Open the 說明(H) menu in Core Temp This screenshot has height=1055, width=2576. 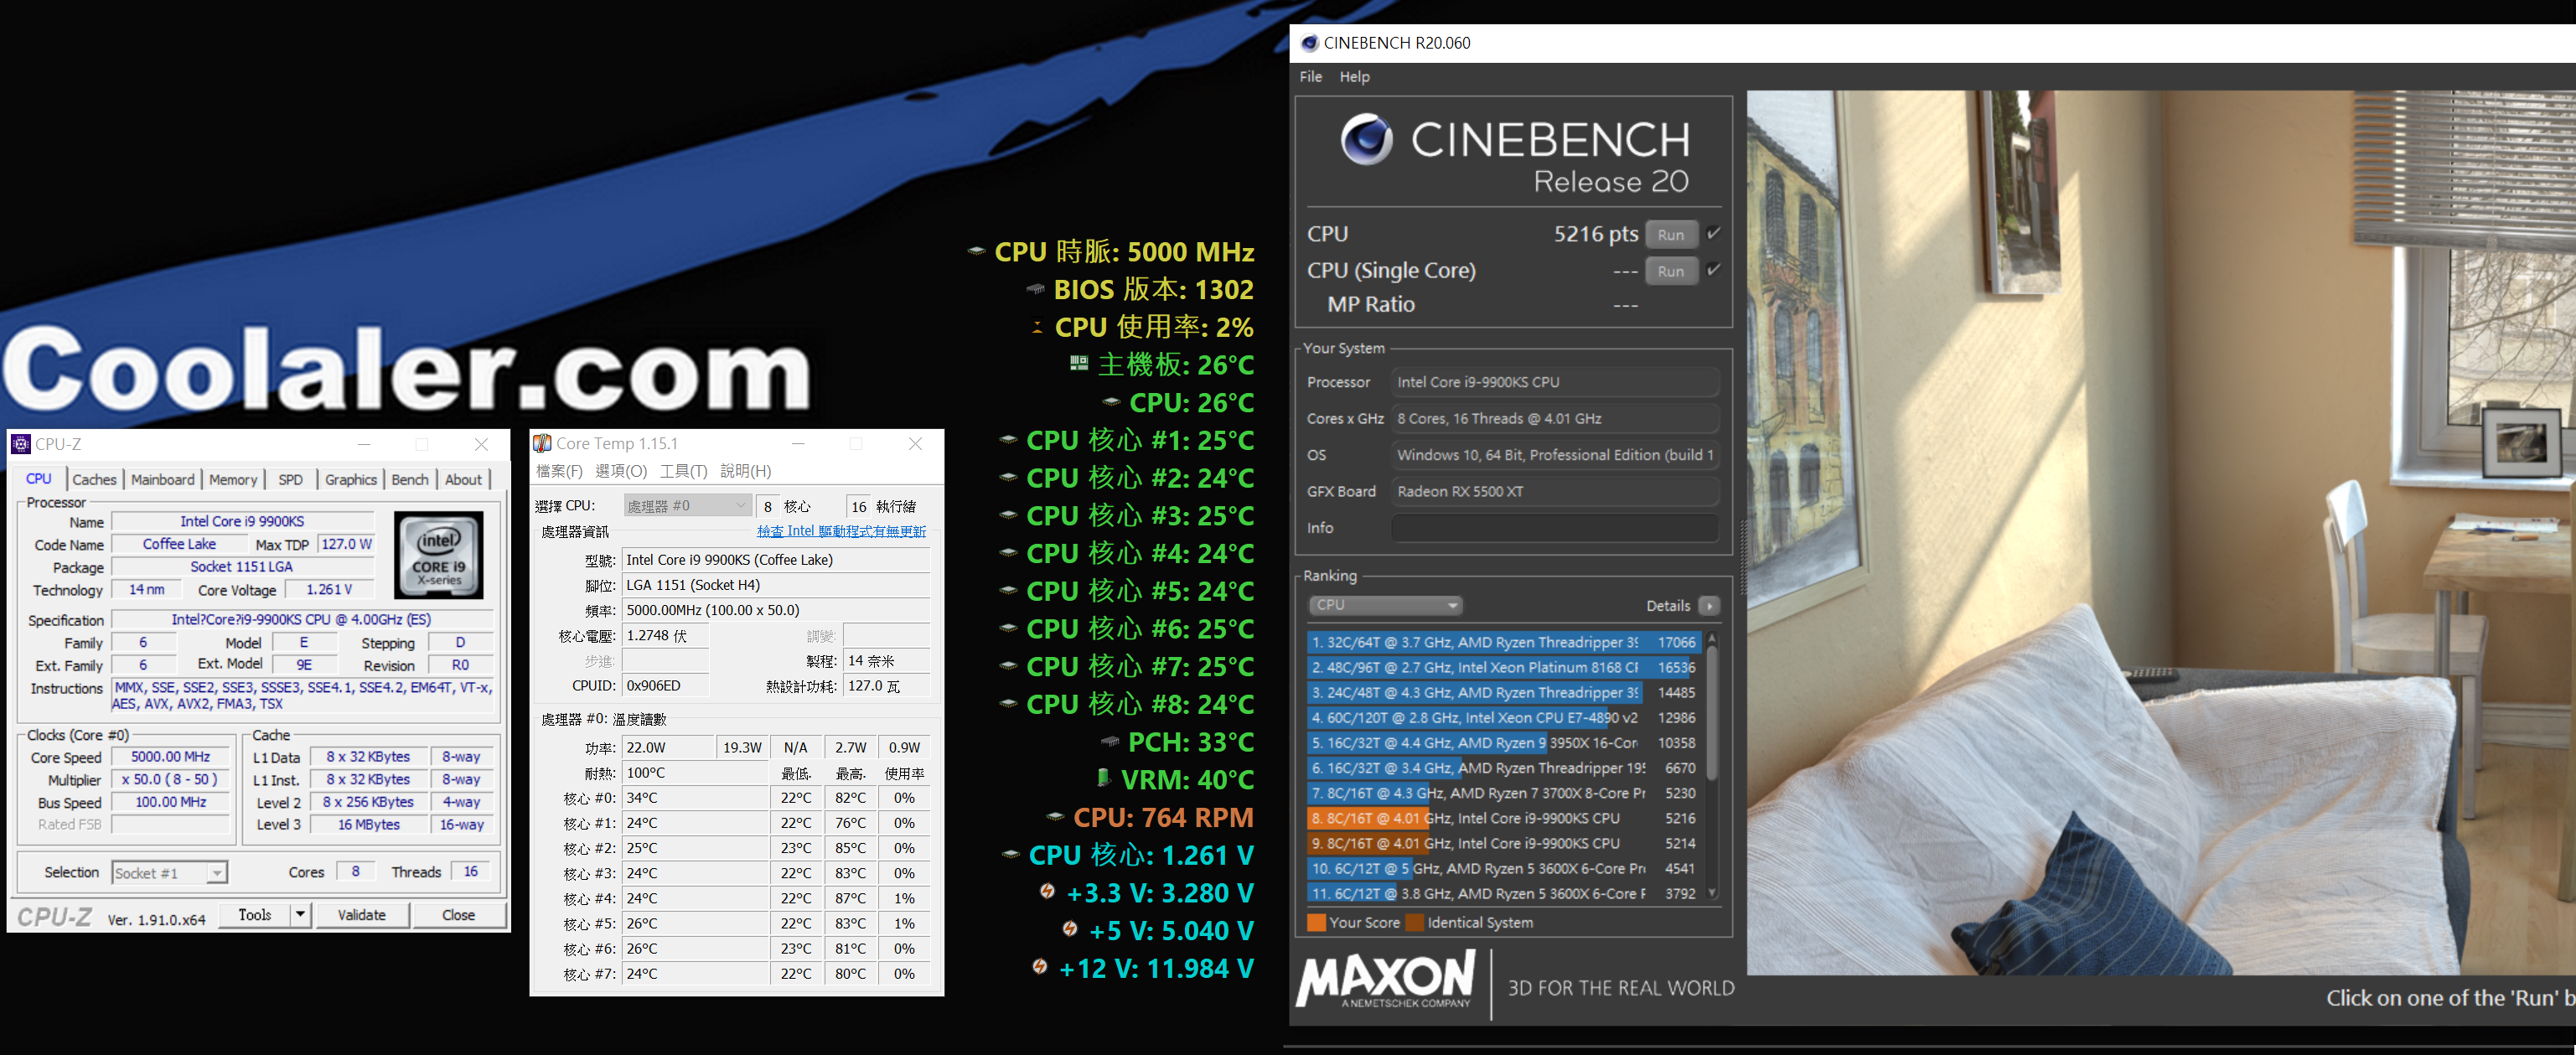[746, 471]
